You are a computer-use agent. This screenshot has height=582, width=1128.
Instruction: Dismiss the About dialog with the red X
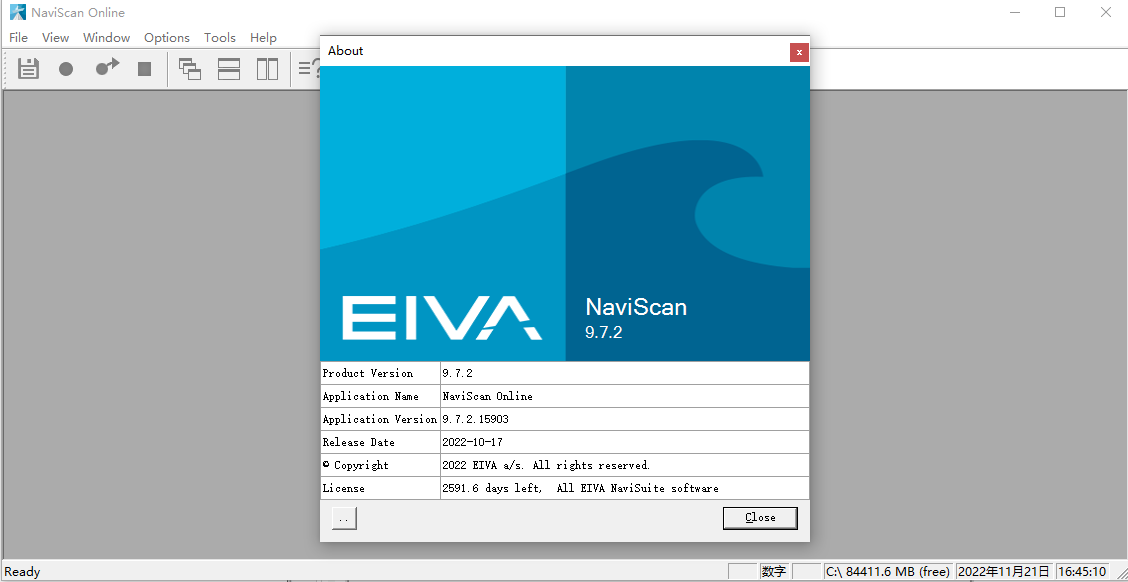click(x=799, y=52)
